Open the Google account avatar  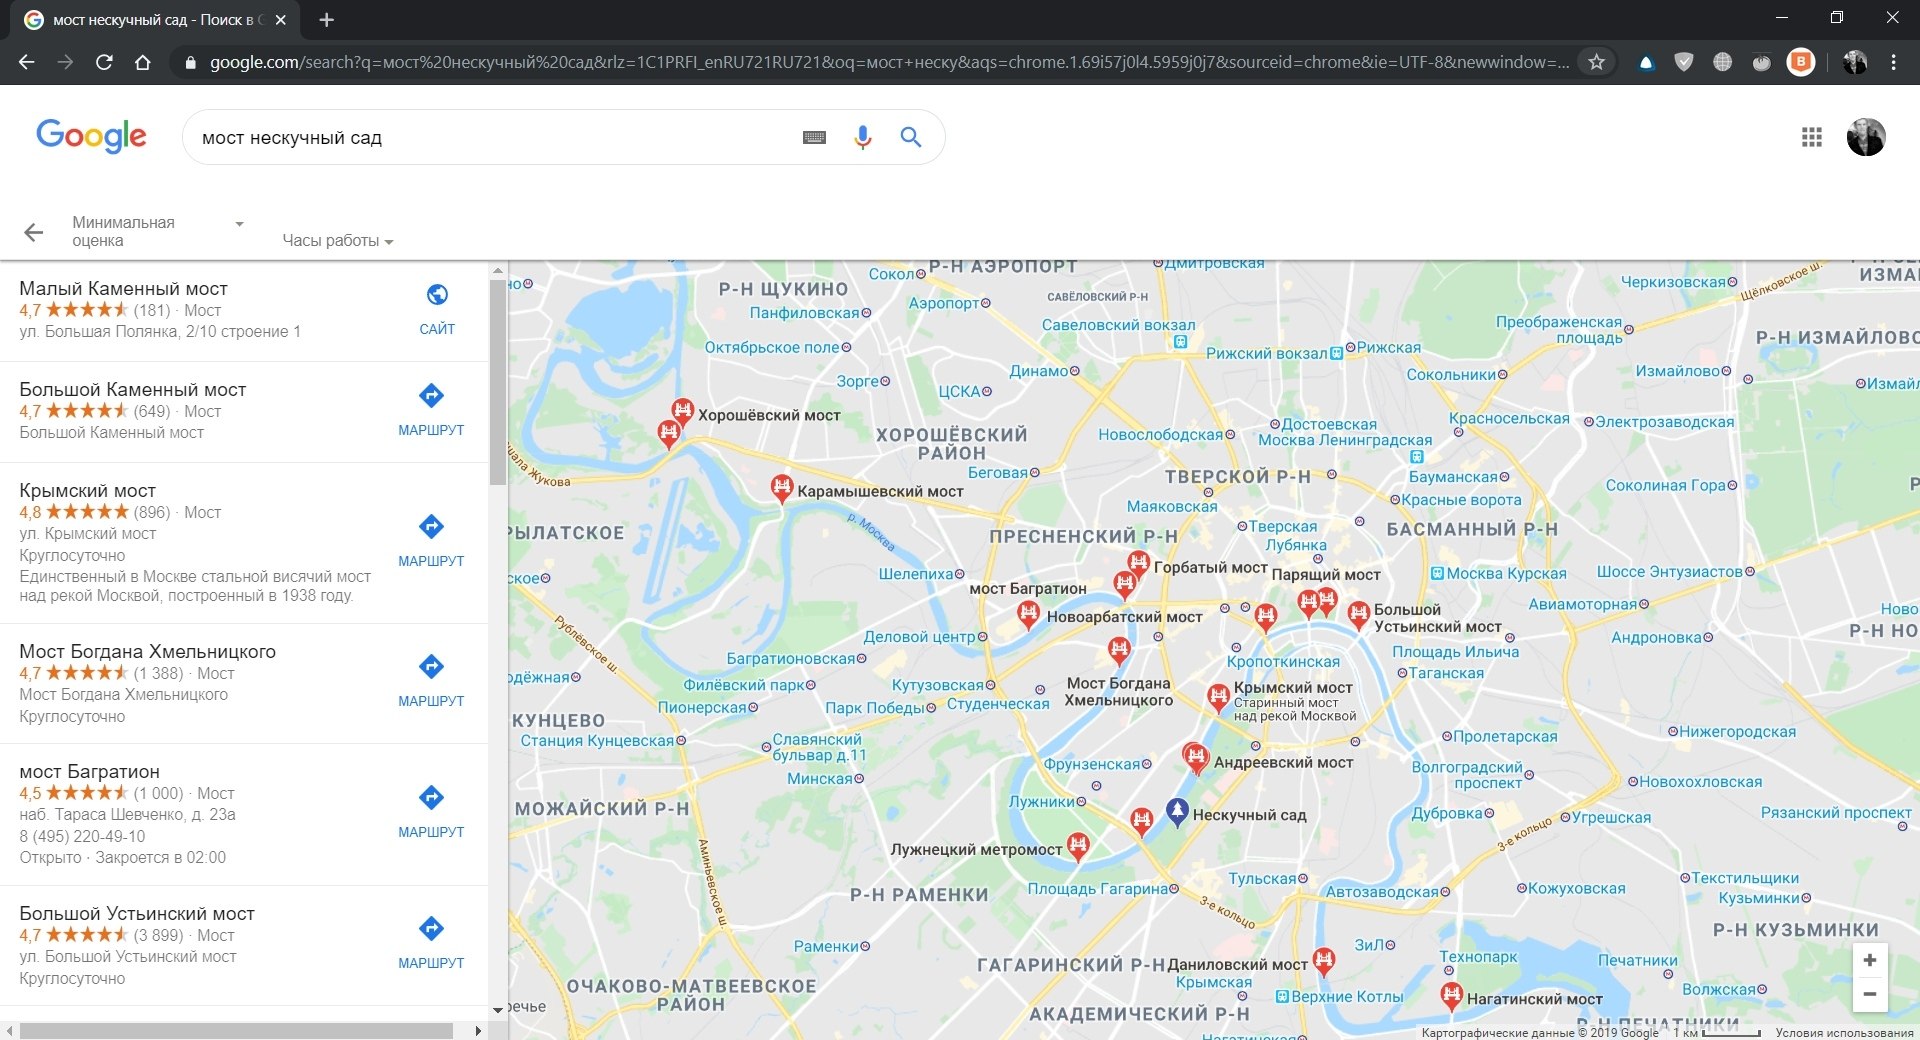(x=1865, y=137)
